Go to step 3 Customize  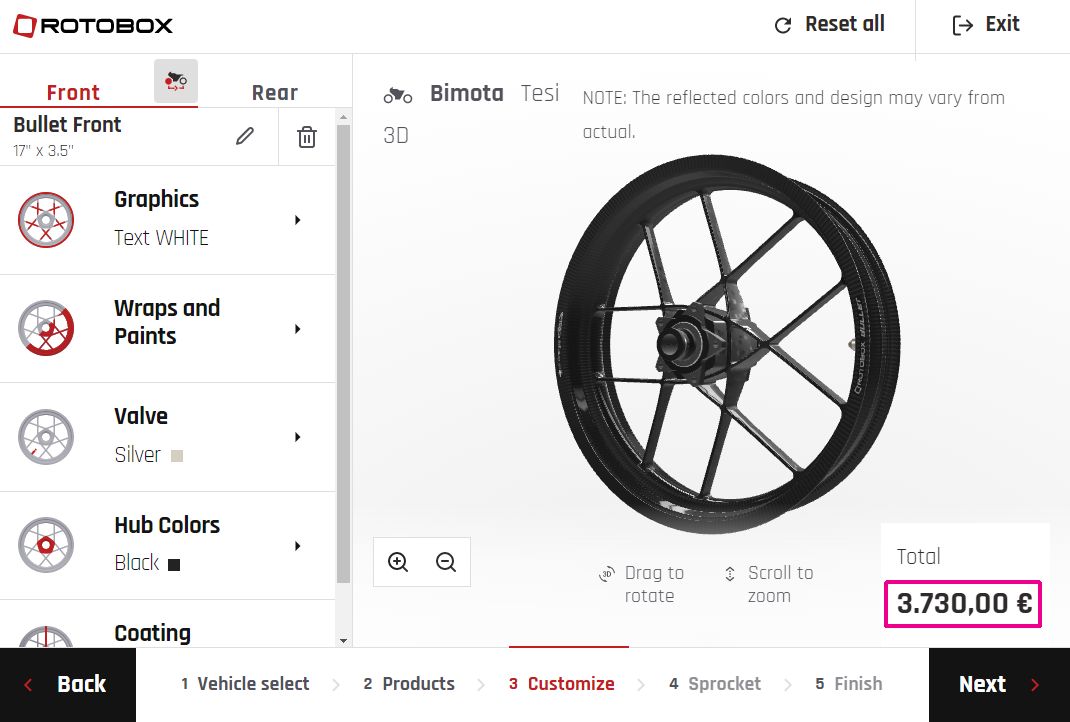tap(562, 684)
